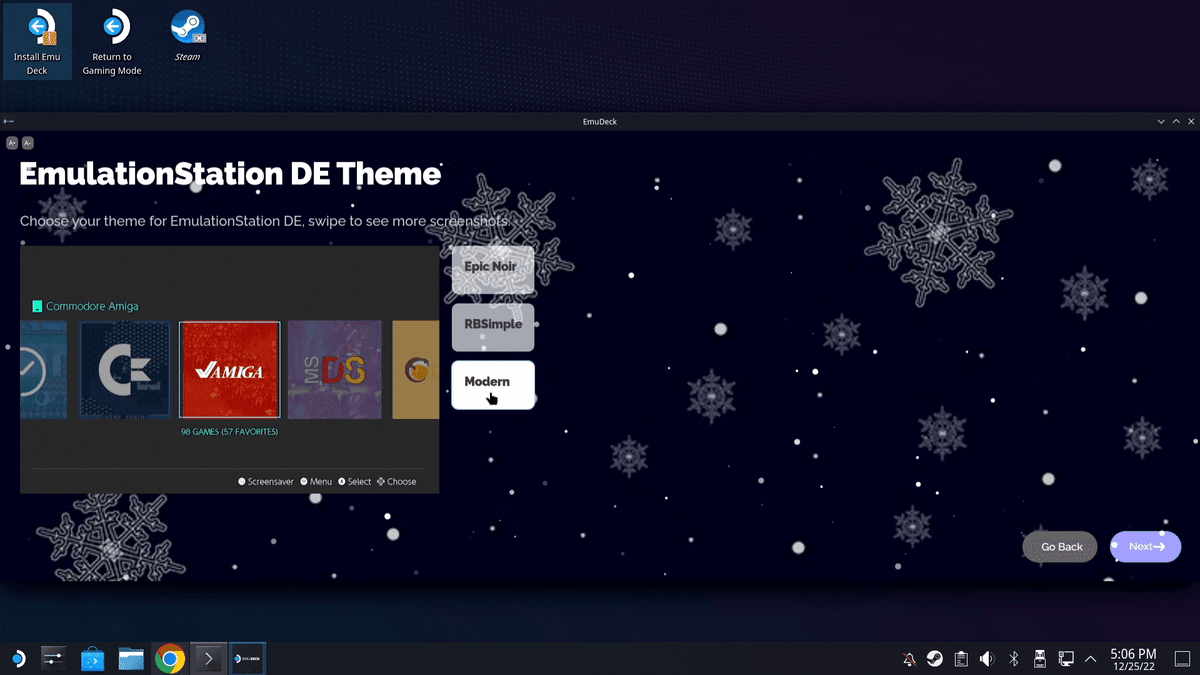The width and height of the screenshot is (1200, 675).
Task: Open the notifications bell in tray
Action: tap(909, 659)
